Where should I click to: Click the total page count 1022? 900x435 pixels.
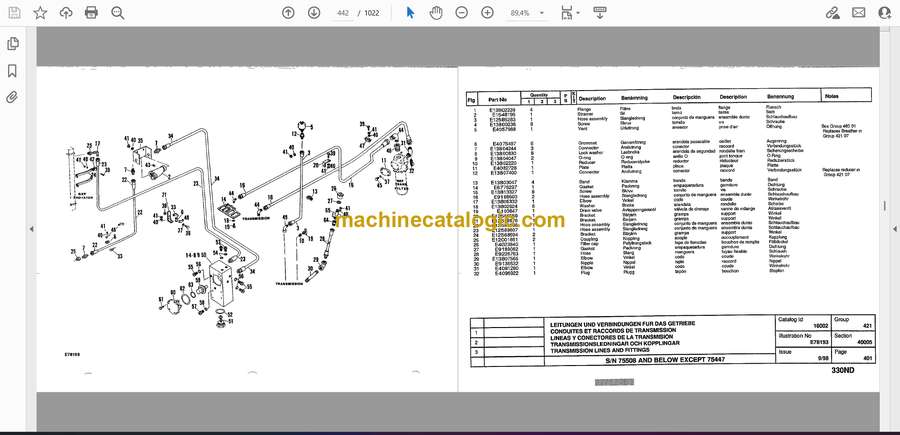click(372, 13)
